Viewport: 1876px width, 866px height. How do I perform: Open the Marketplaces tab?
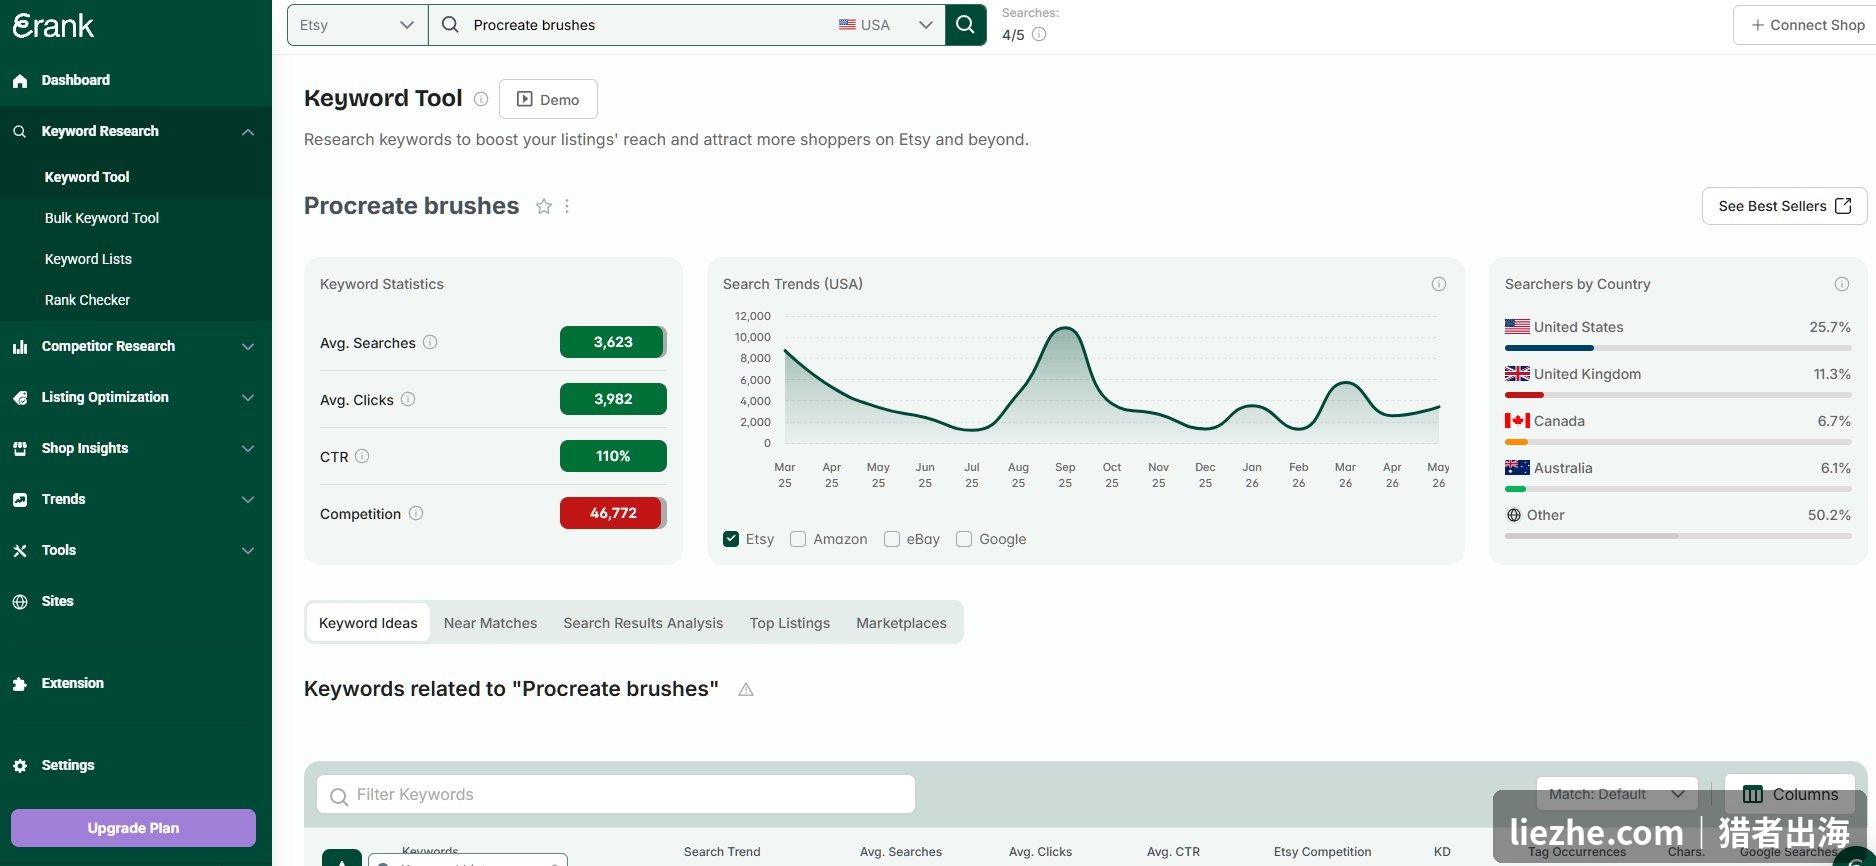[x=901, y=623]
